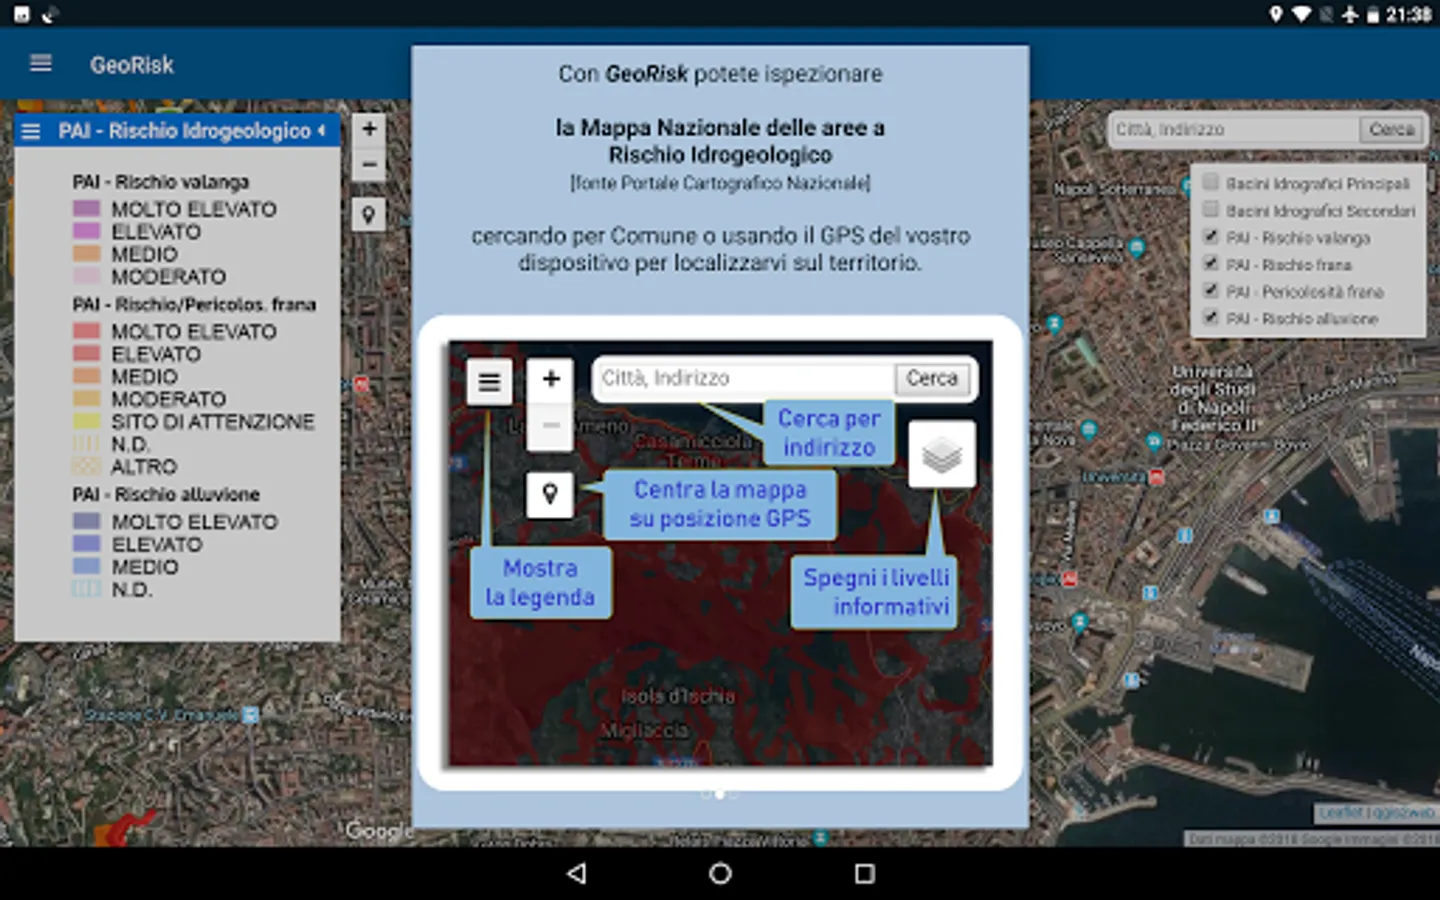Open the GeoRisk main hamburger menu
The image size is (1440, 900).
(41, 64)
